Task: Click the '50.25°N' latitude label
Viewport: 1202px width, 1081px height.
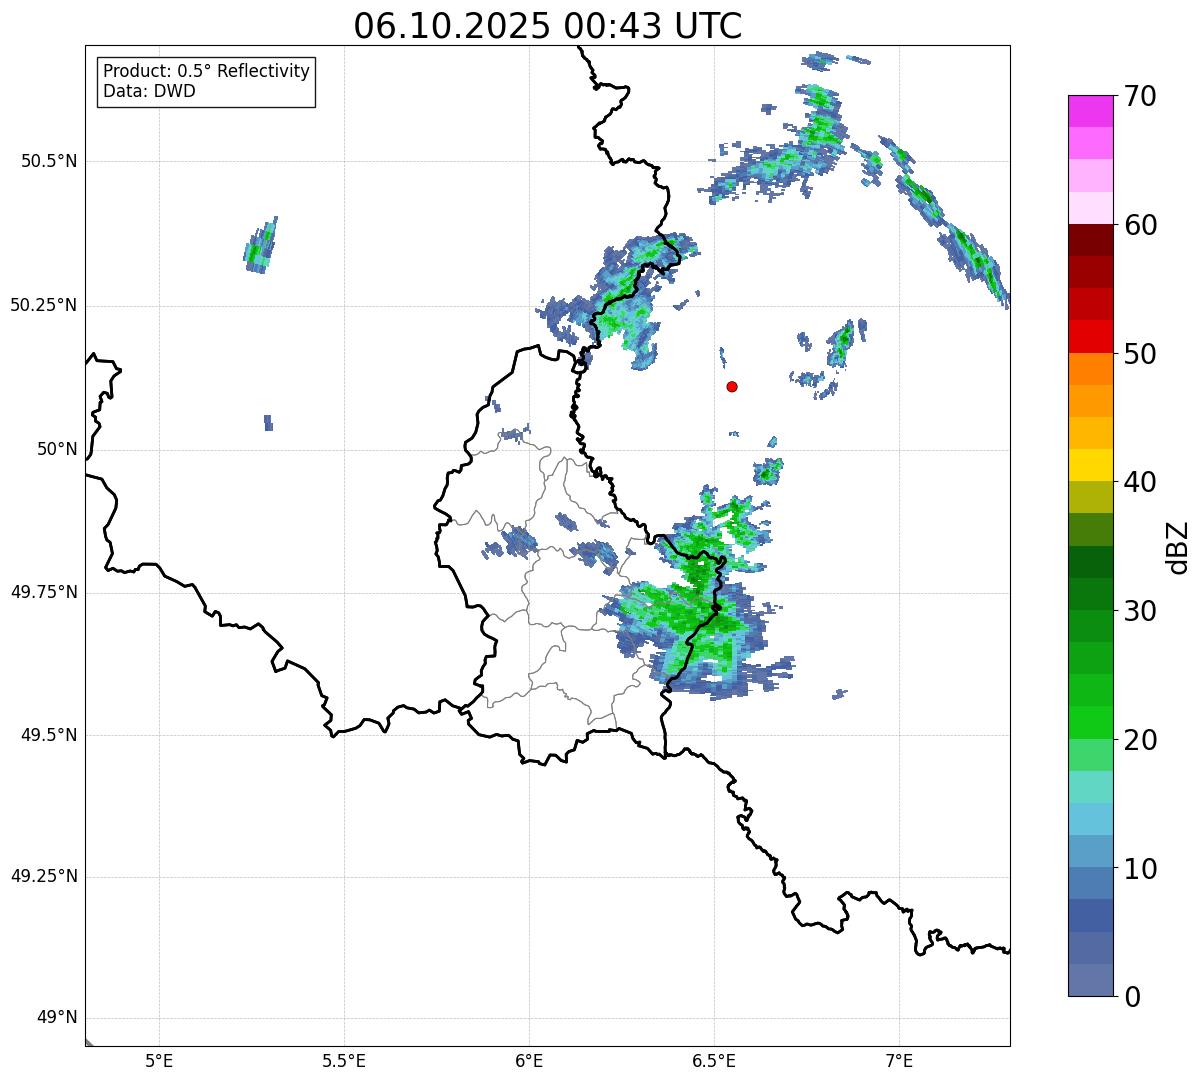Action: pos(44,305)
